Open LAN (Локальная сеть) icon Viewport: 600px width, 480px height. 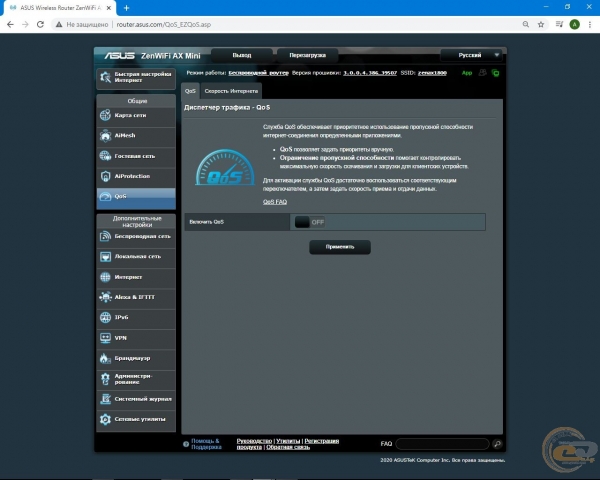click(105, 256)
